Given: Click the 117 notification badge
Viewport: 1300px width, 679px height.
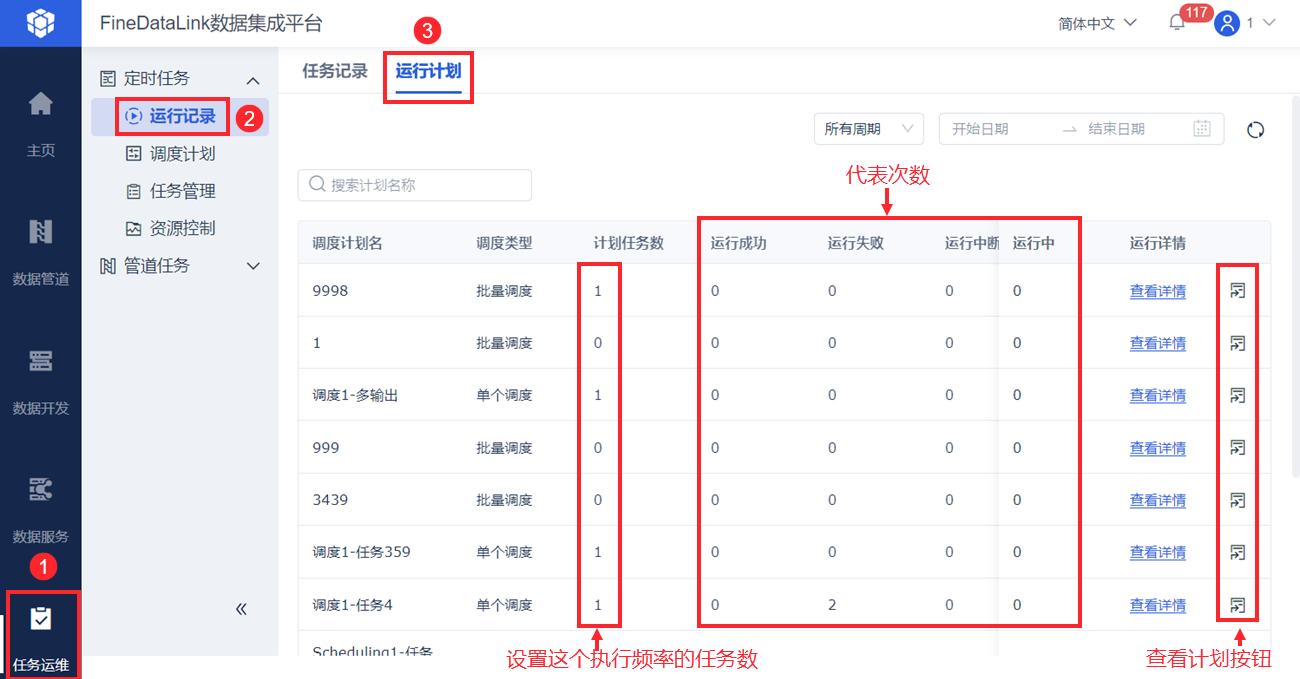Looking at the screenshot, I should coord(1196,13).
